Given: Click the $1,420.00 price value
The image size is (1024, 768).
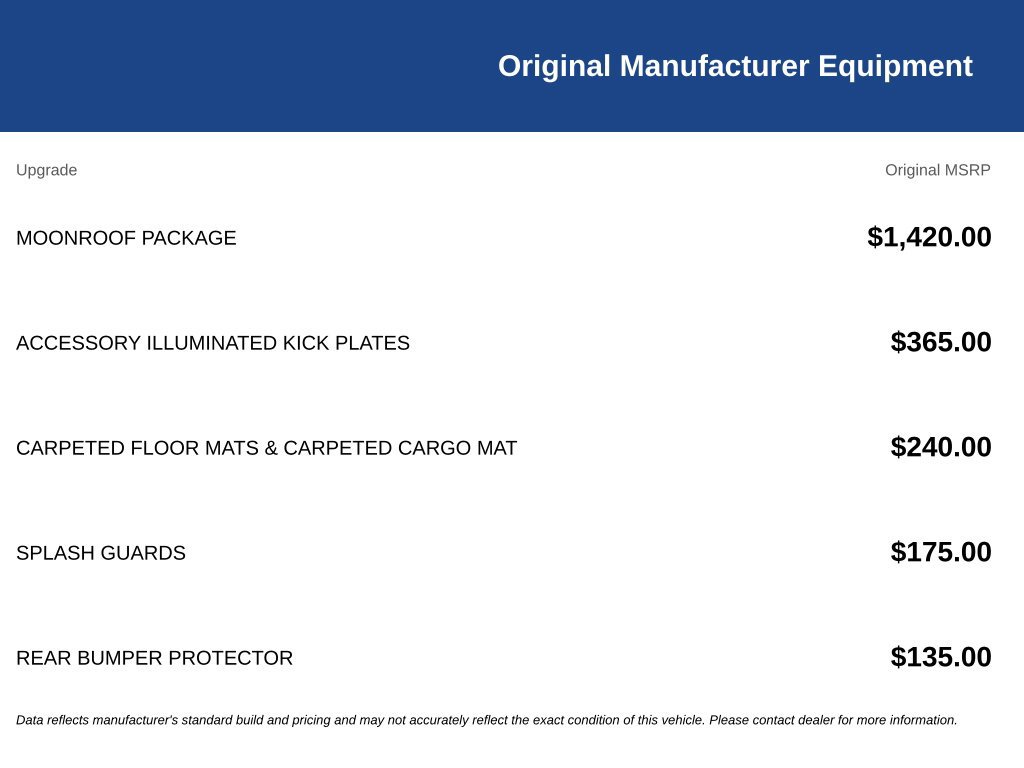Looking at the screenshot, I should [929, 236].
